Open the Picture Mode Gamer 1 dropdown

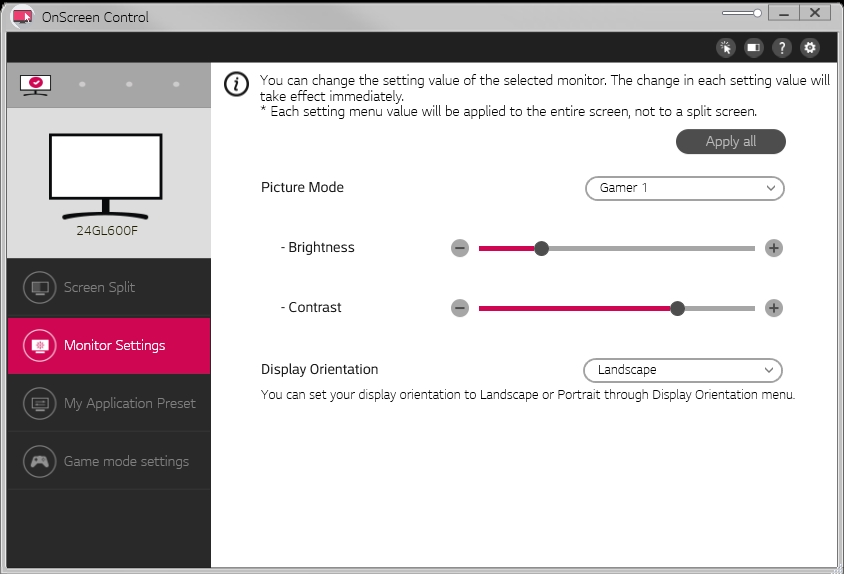(685, 188)
